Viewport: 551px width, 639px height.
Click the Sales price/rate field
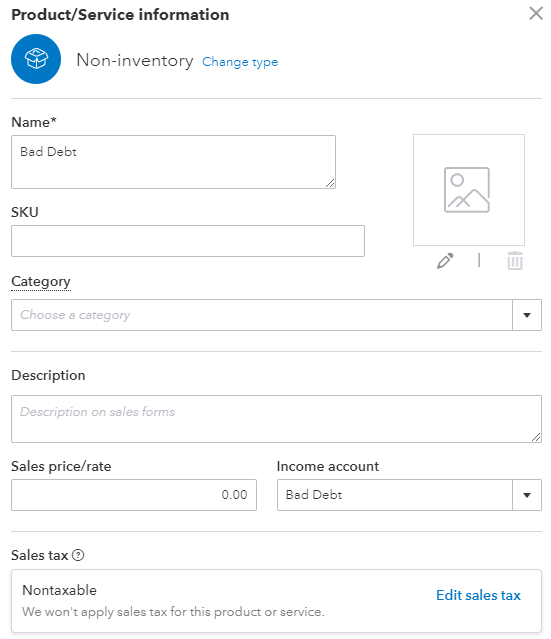pos(134,495)
